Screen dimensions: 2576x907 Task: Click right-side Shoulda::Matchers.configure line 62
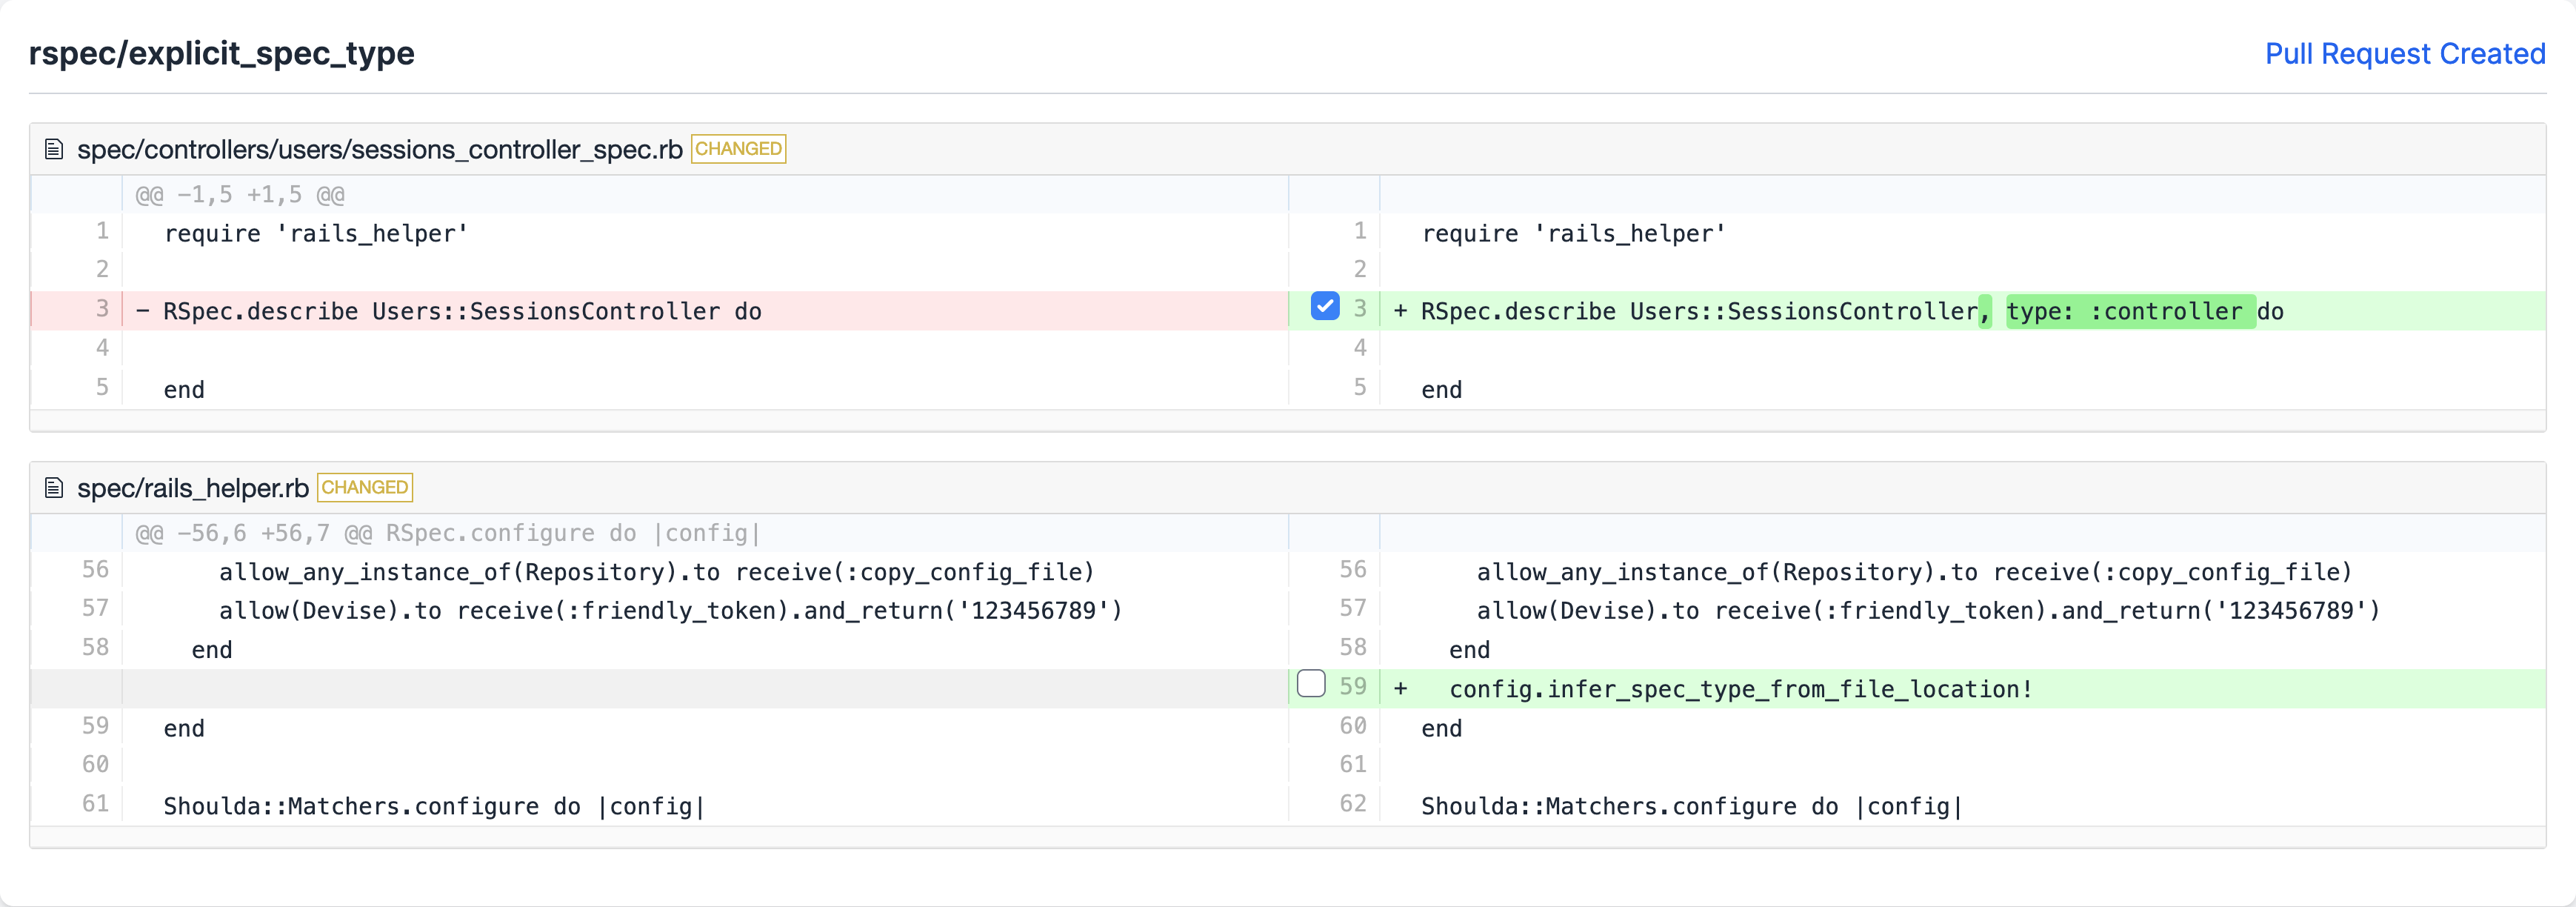(x=1693, y=807)
